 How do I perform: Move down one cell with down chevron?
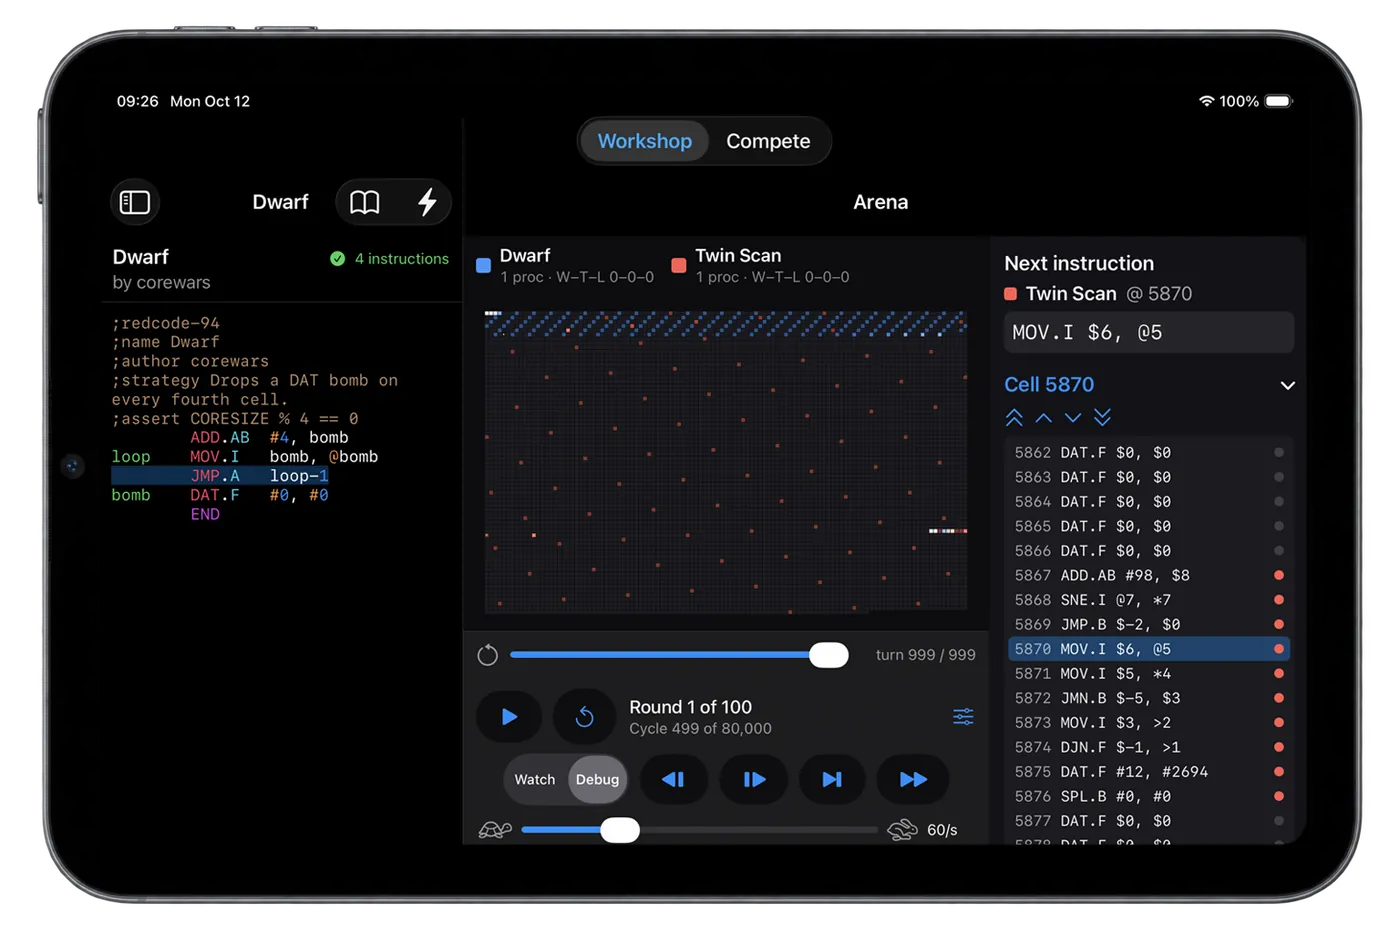pos(1073,417)
